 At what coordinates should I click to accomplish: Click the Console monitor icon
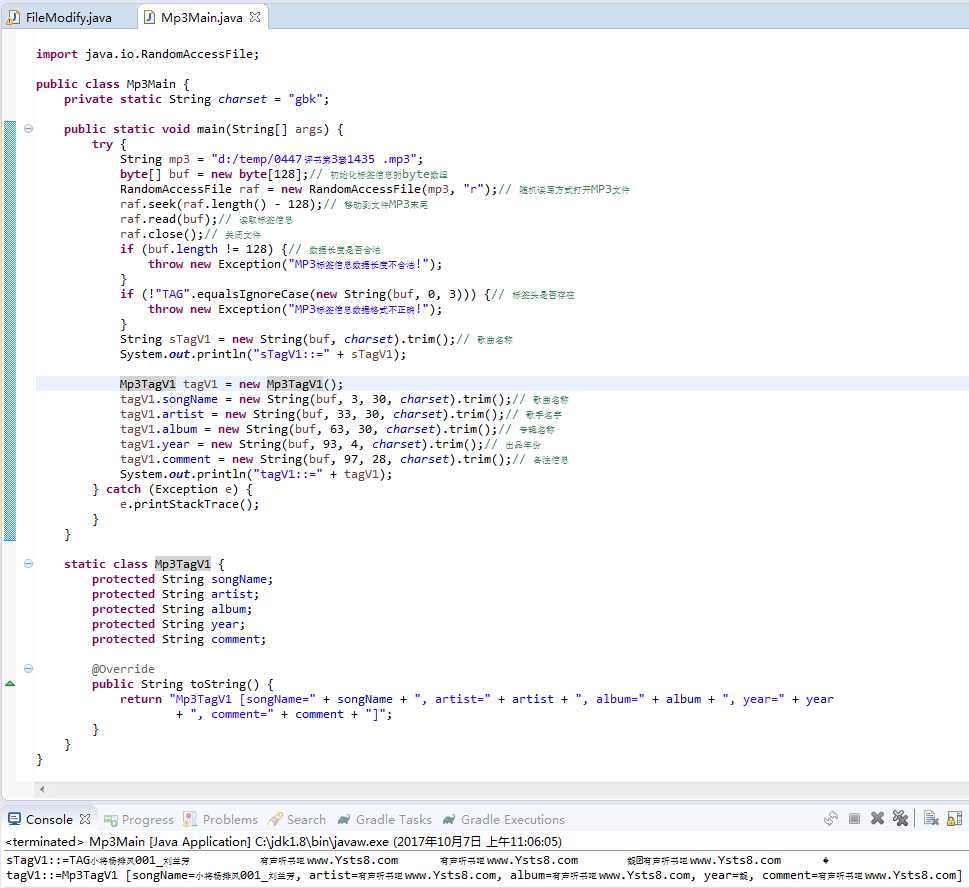click(x=14, y=819)
